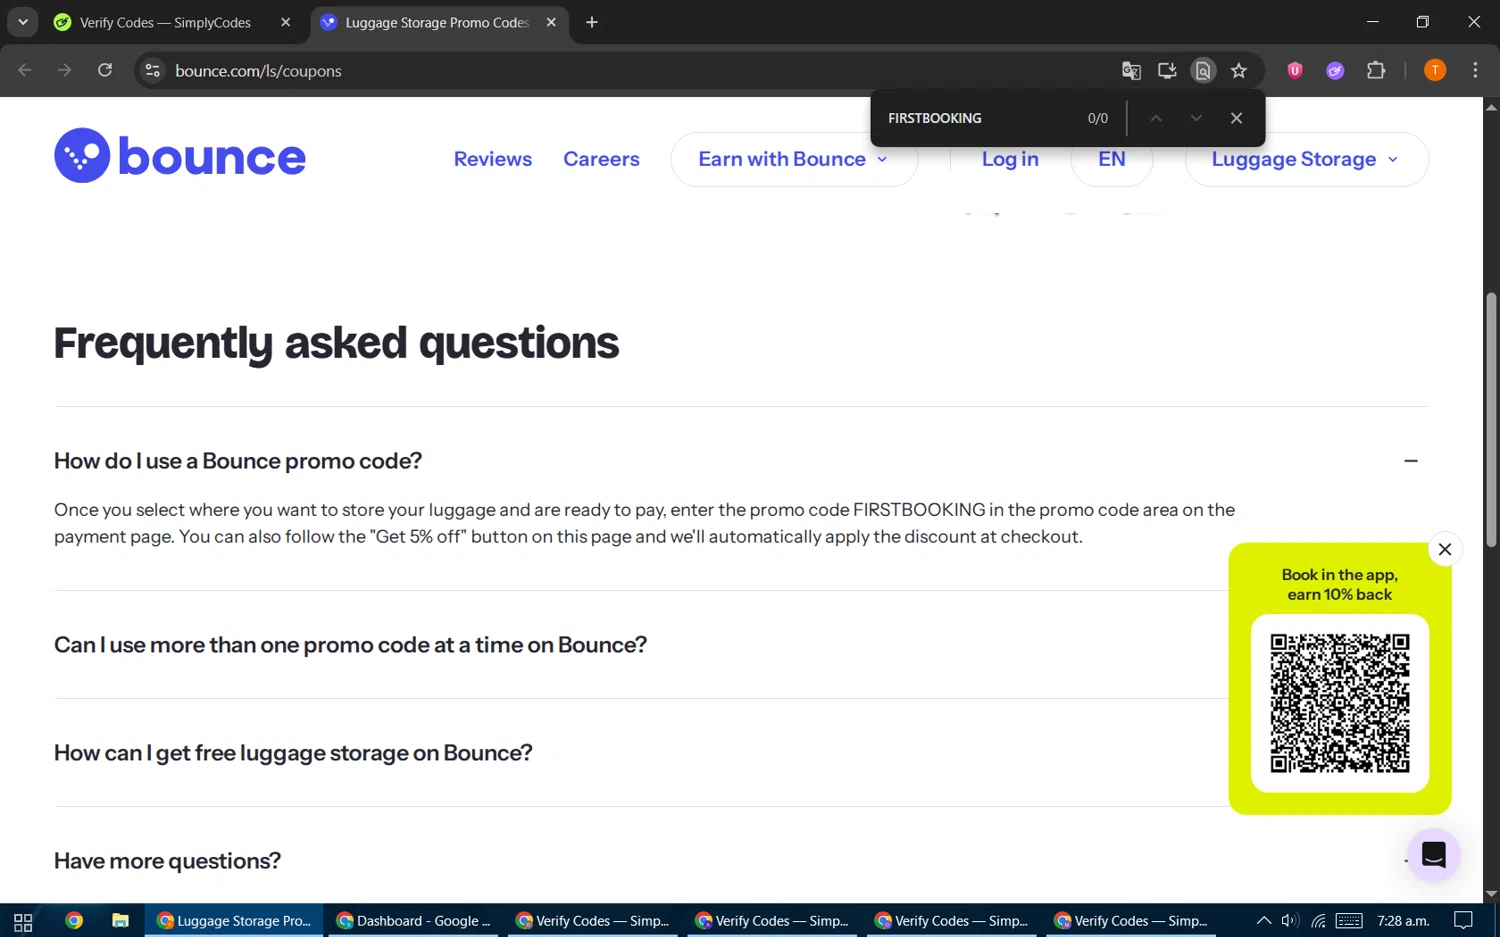Open File Explorer from the taskbar
The width and height of the screenshot is (1500, 937).
[x=120, y=921]
